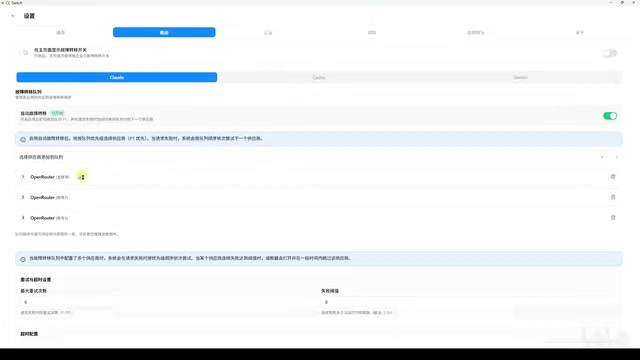The image size is (640, 360).
Task: Close the CC Switch window
Action: 633,2
